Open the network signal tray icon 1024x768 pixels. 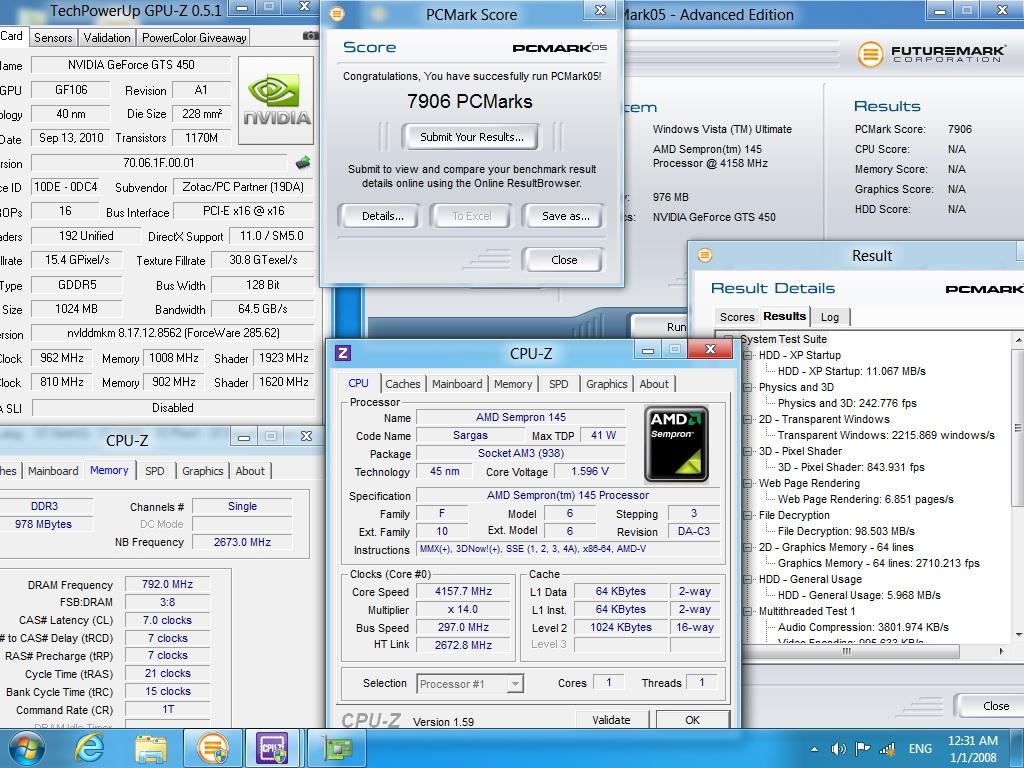coord(887,749)
